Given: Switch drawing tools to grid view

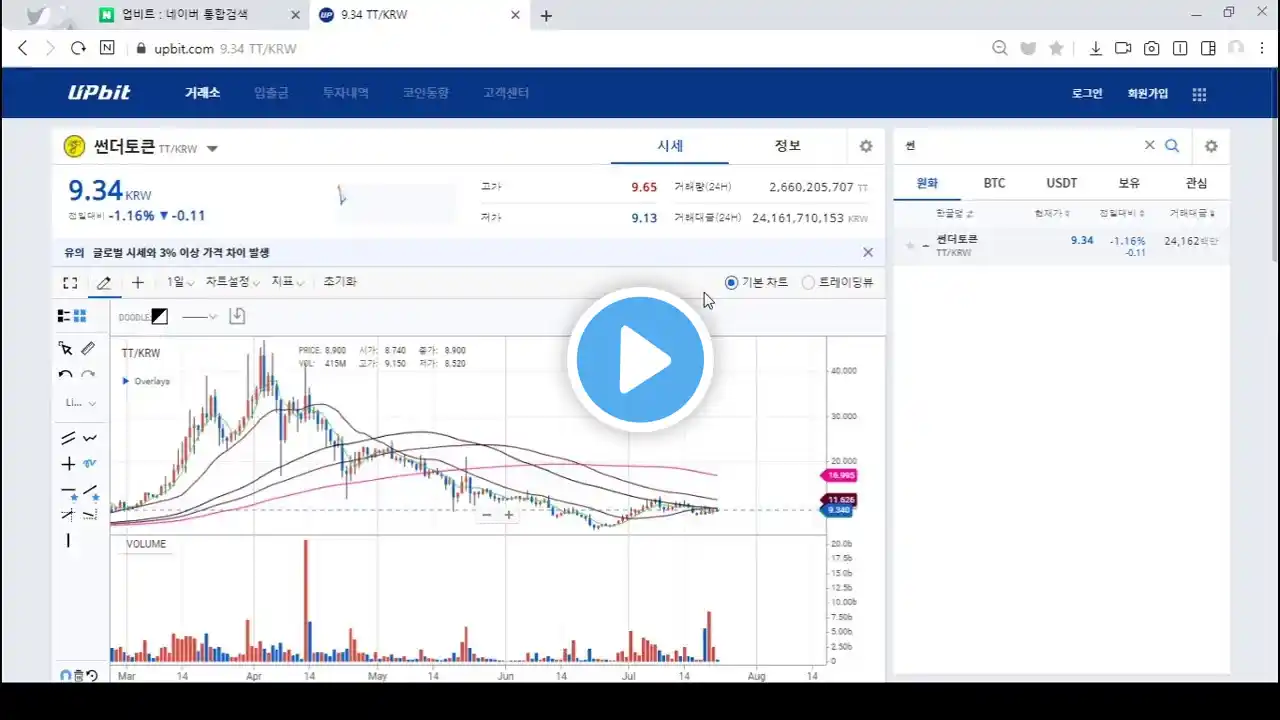Looking at the screenshot, I should (80, 316).
